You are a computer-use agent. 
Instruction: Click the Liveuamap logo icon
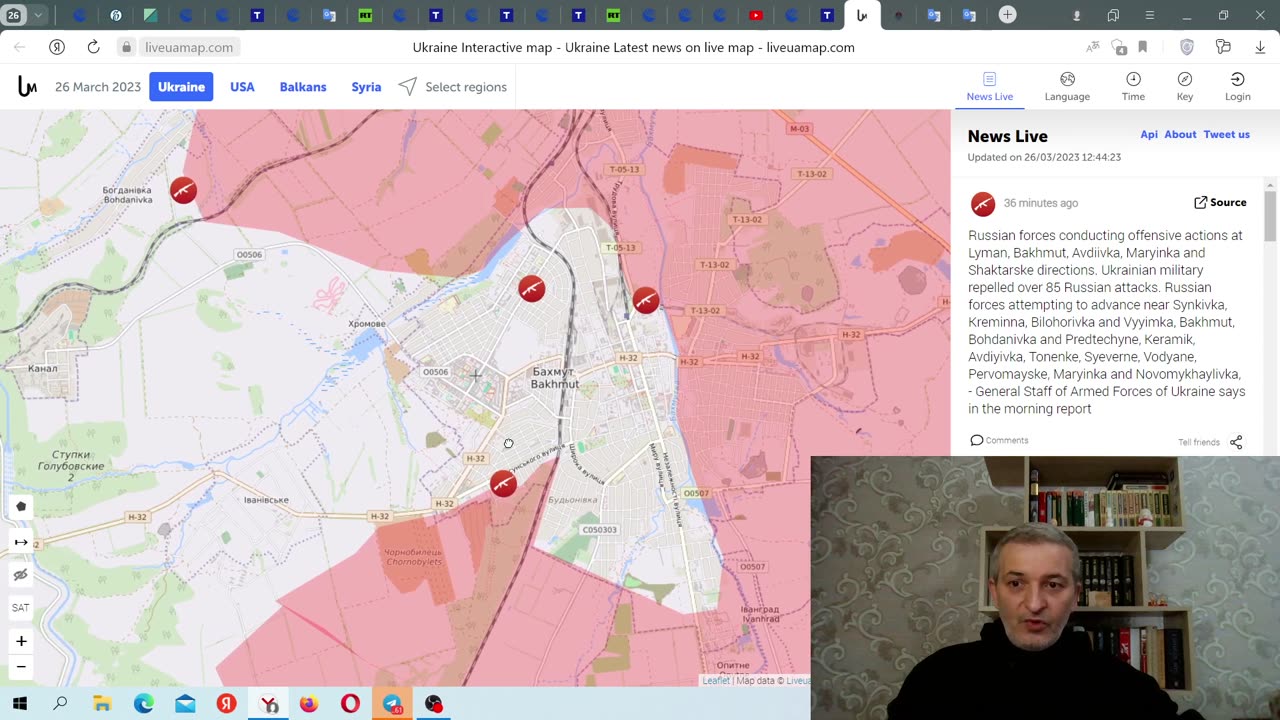(27, 87)
